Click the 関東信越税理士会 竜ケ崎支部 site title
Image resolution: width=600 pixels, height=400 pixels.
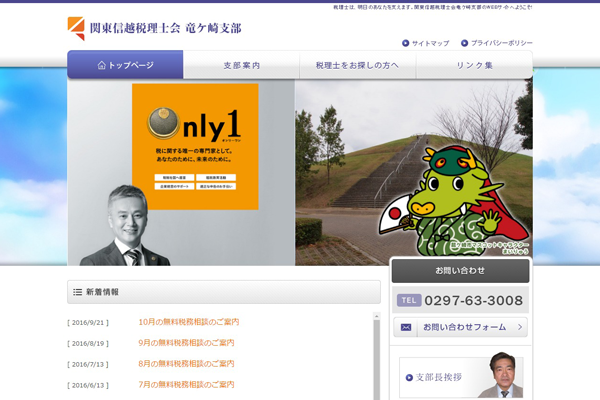point(165,28)
